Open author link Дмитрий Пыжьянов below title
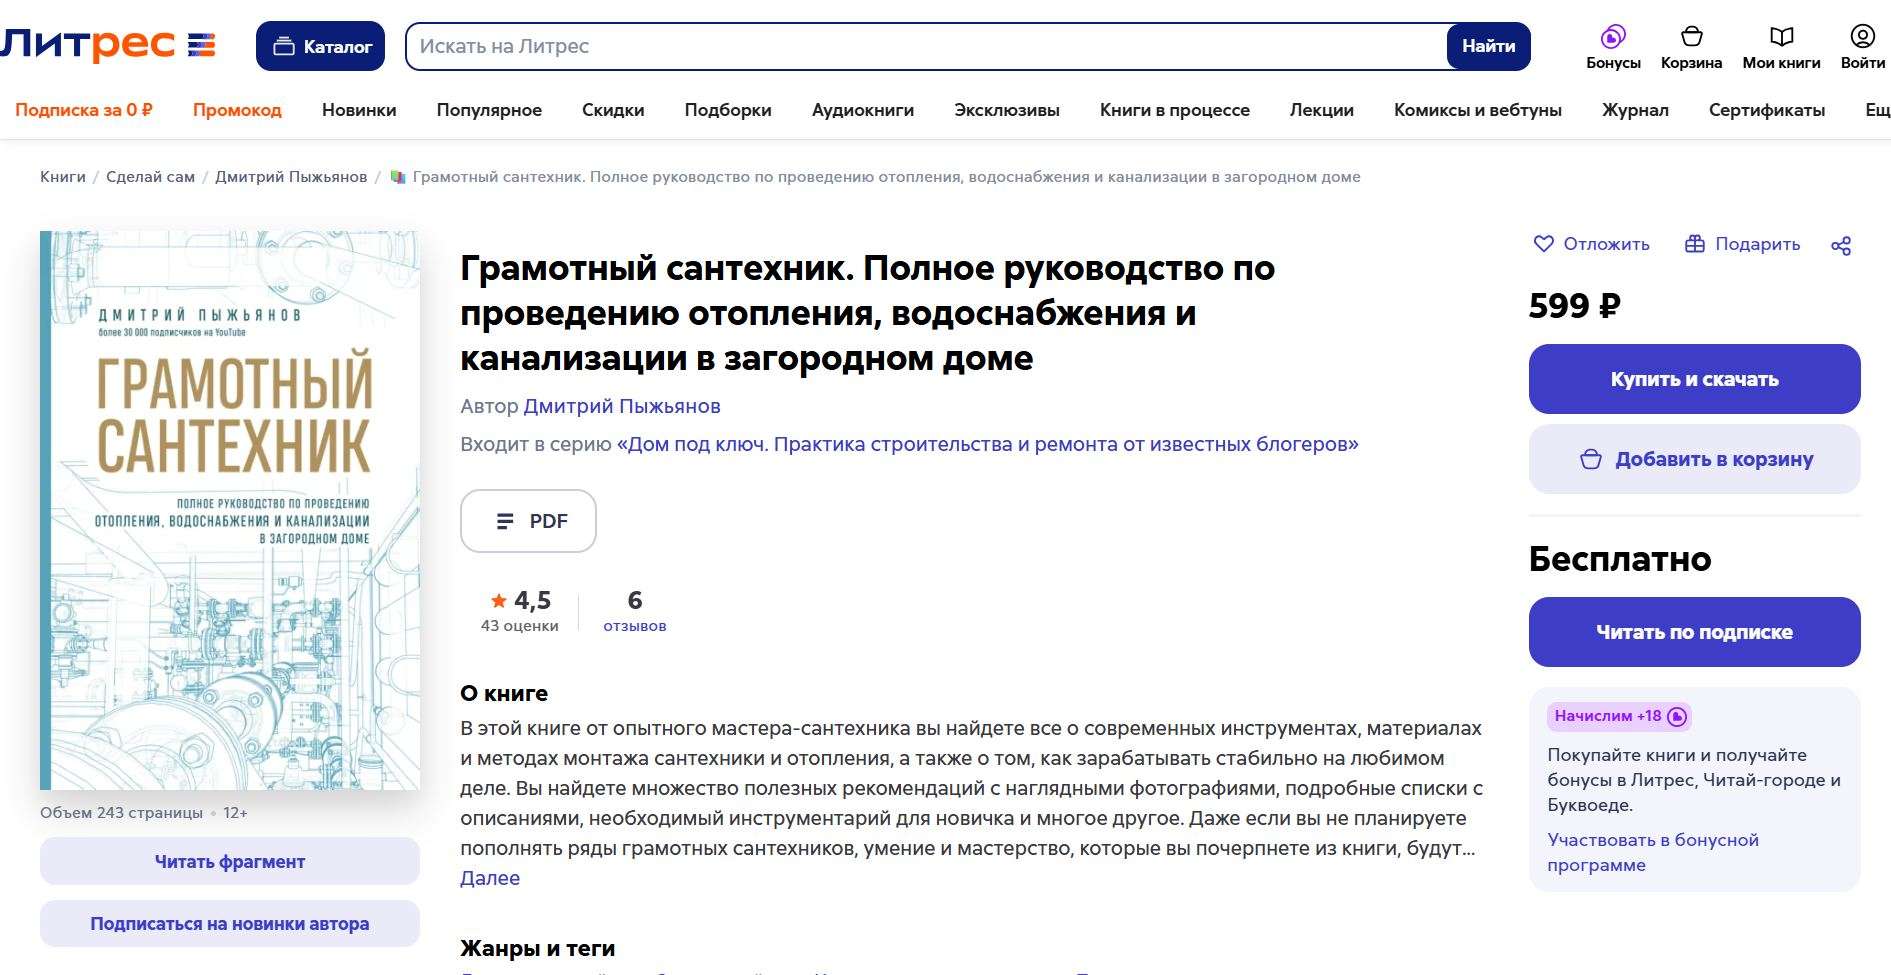 click(622, 406)
